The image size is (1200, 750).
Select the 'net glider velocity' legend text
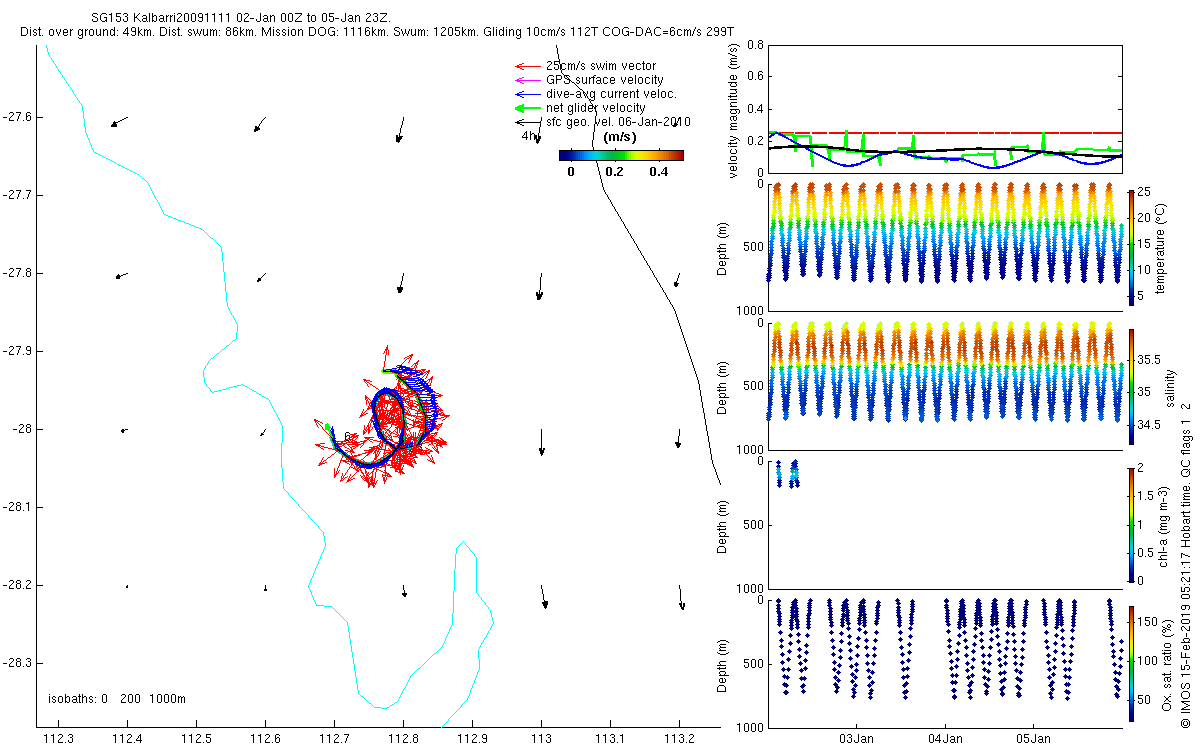(596, 108)
